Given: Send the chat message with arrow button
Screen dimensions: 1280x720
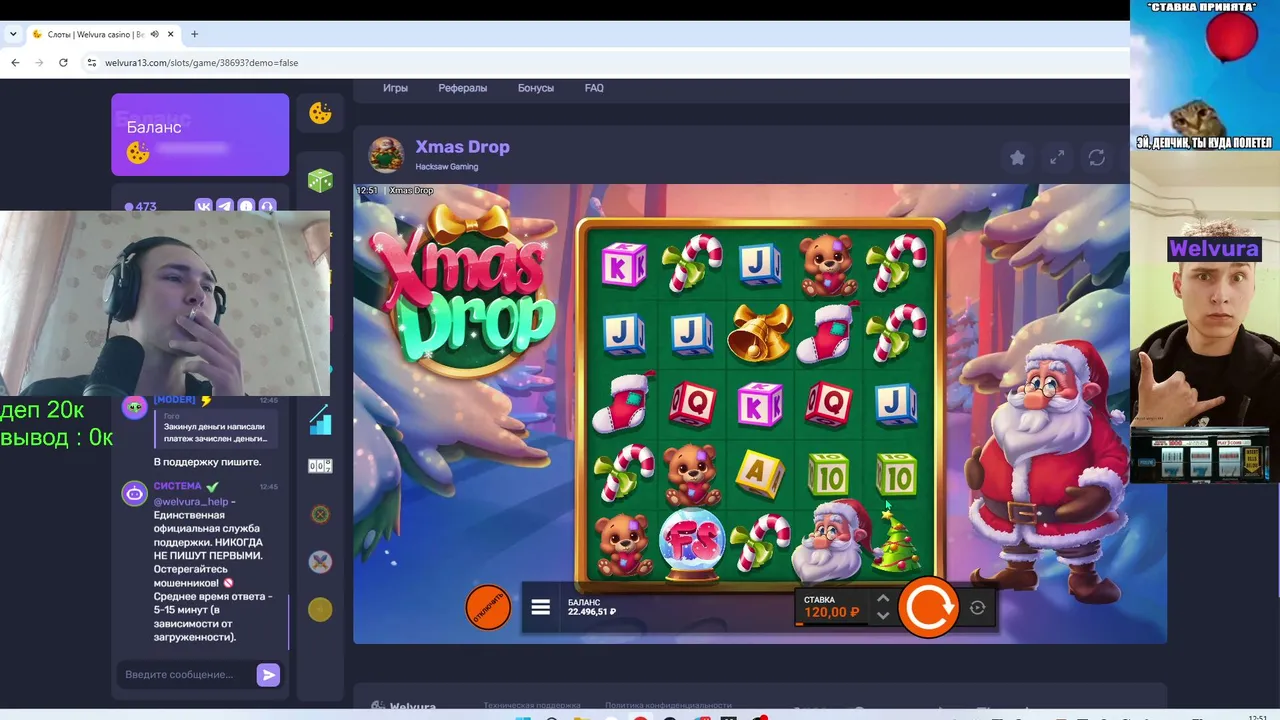Looking at the screenshot, I should [x=268, y=675].
